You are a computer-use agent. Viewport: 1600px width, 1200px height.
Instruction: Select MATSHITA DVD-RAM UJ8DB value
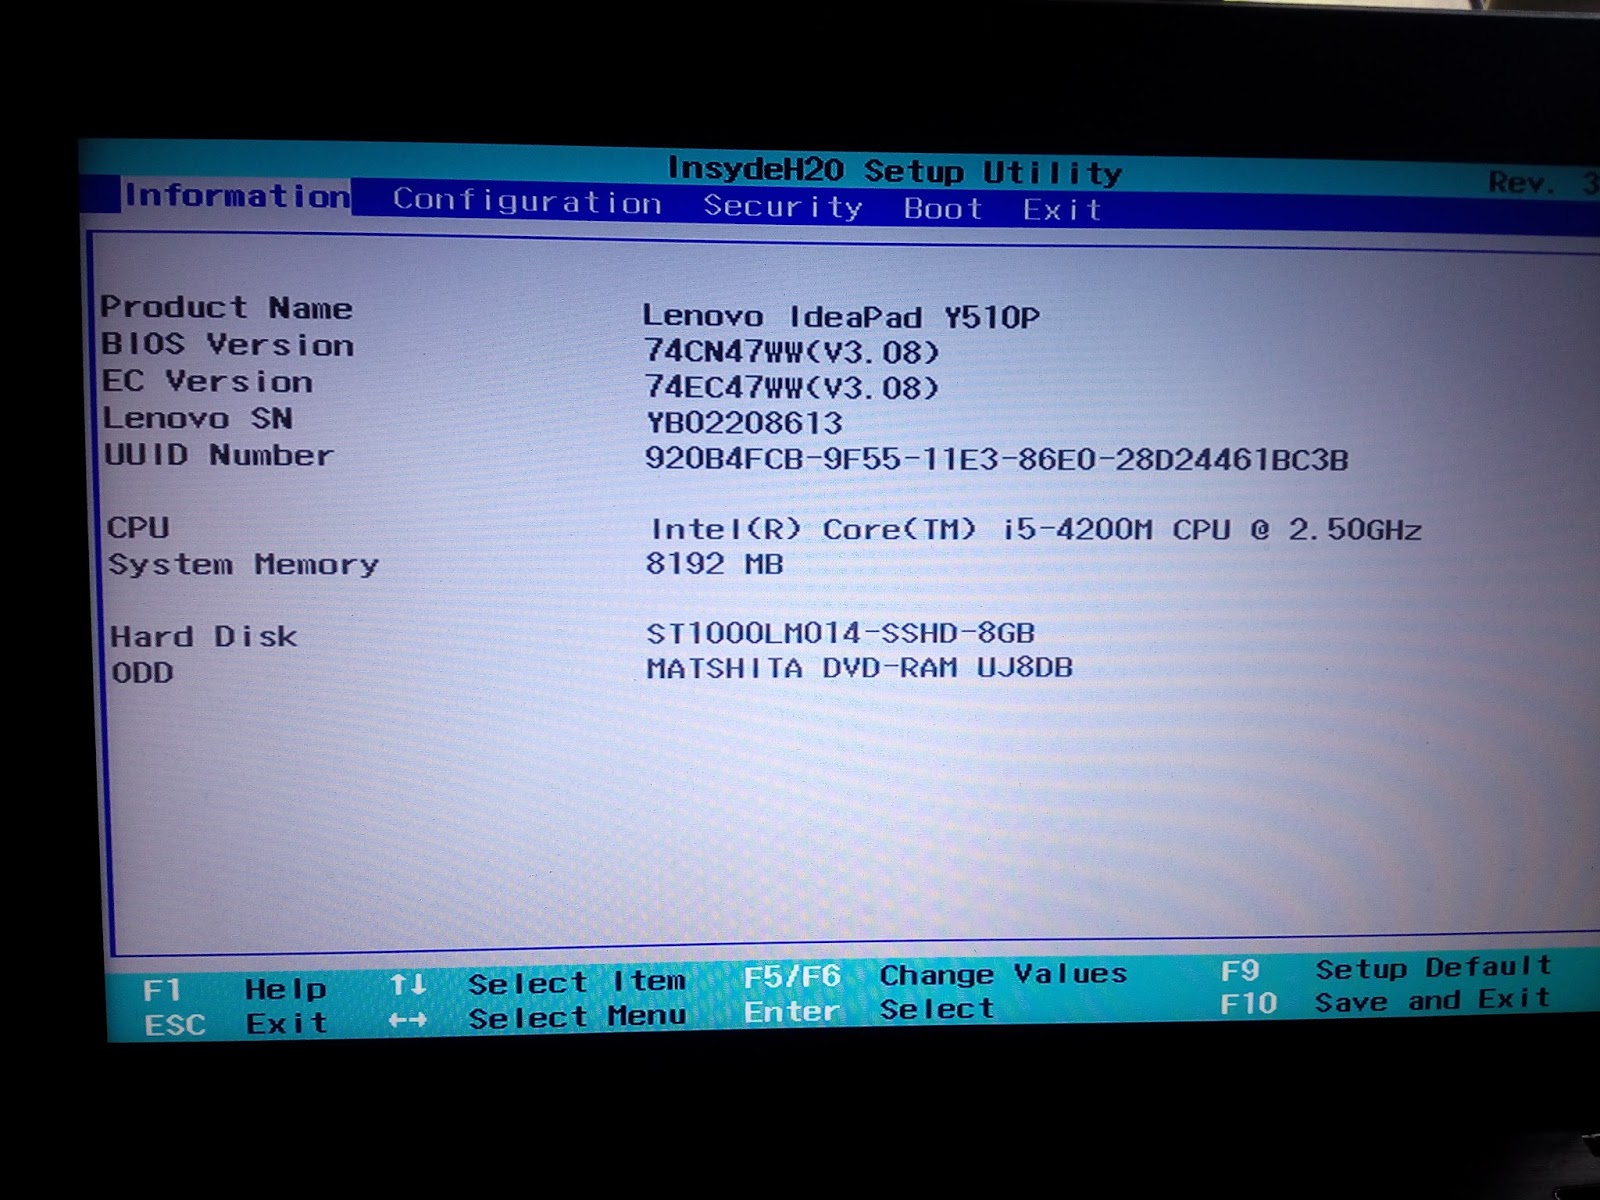click(860, 668)
